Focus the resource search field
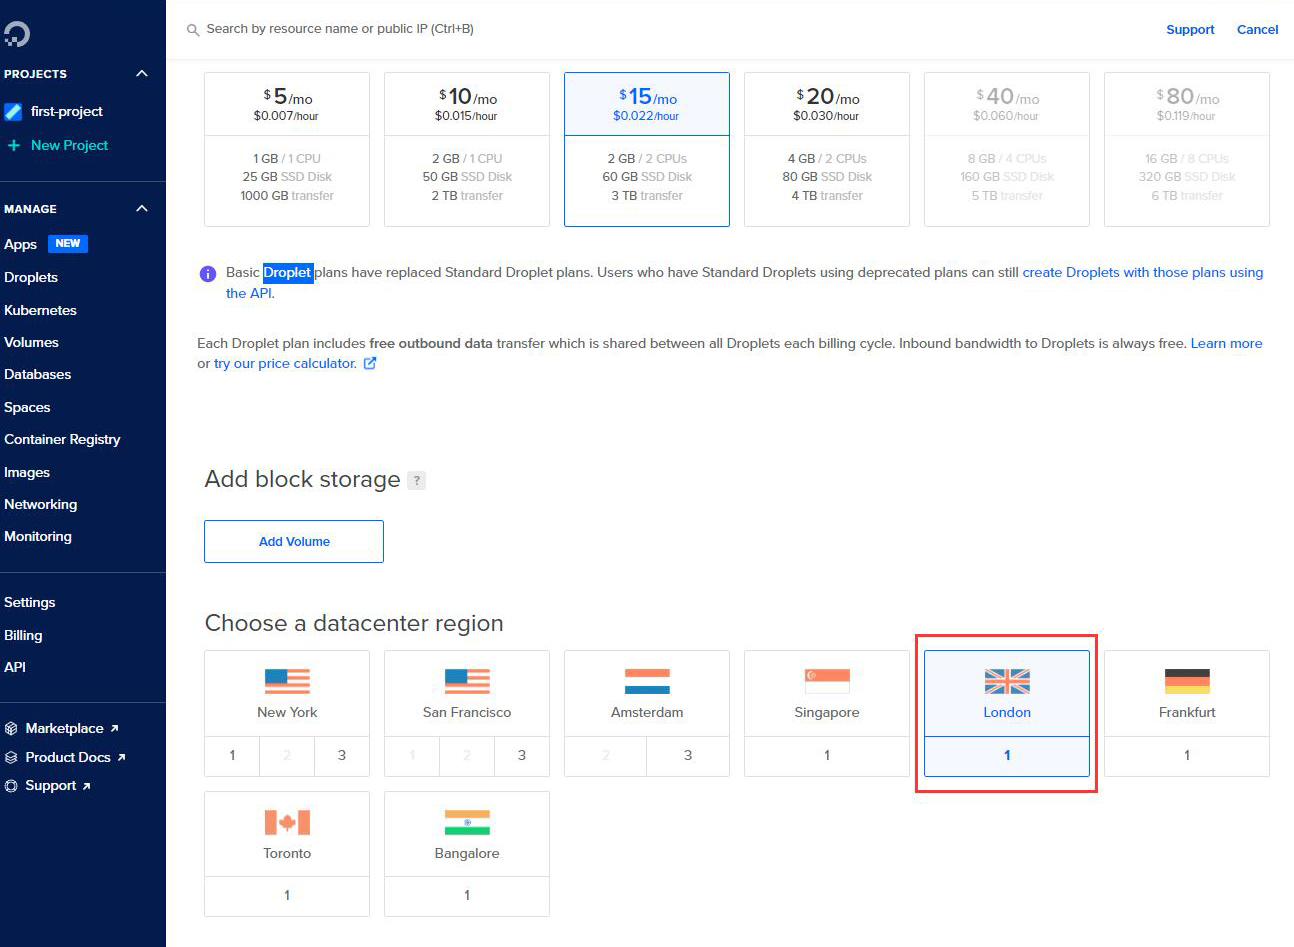The width and height of the screenshot is (1294, 947). pyautogui.click(x=340, y=29)
